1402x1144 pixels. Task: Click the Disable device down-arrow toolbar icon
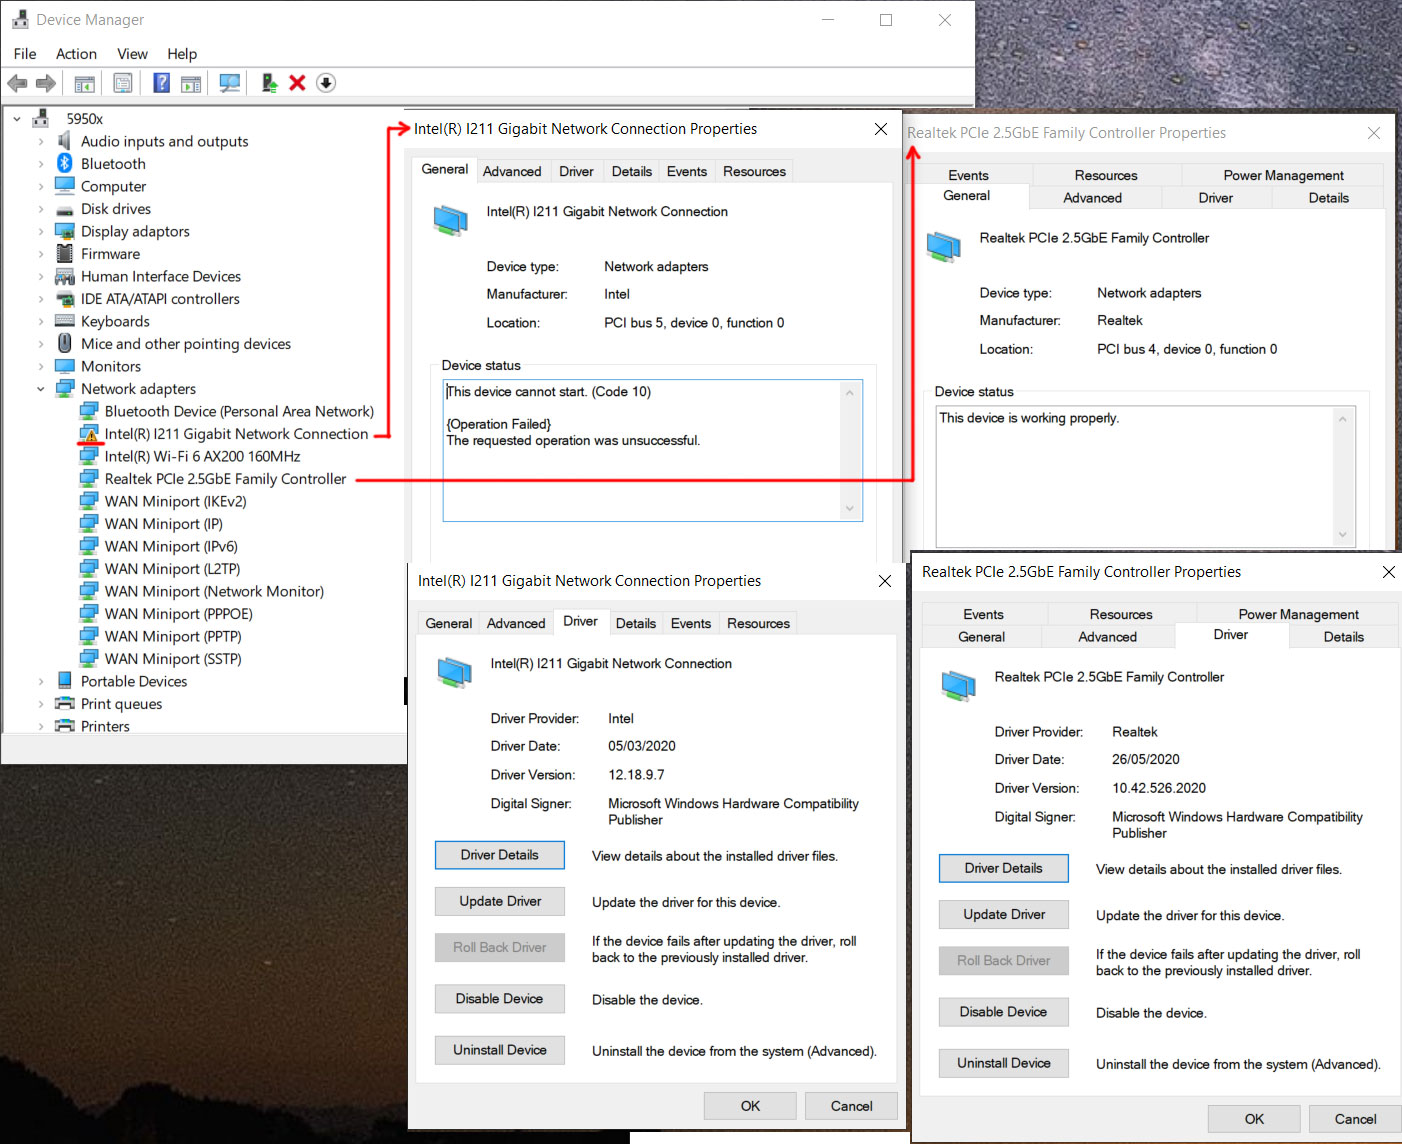pyautogui.click(x=326, y=83)
